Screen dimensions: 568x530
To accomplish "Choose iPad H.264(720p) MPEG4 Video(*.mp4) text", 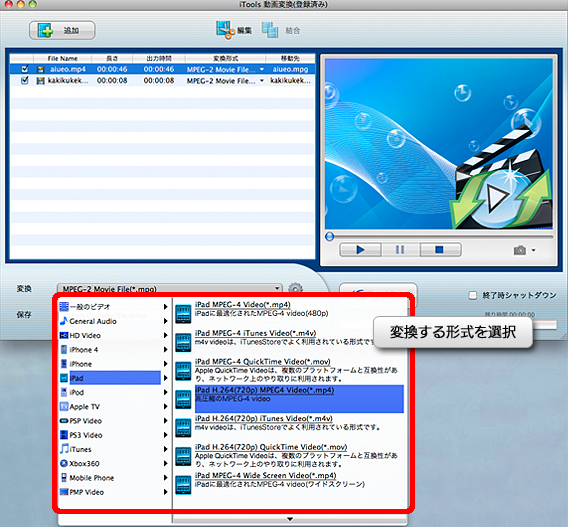I will 264,390.
